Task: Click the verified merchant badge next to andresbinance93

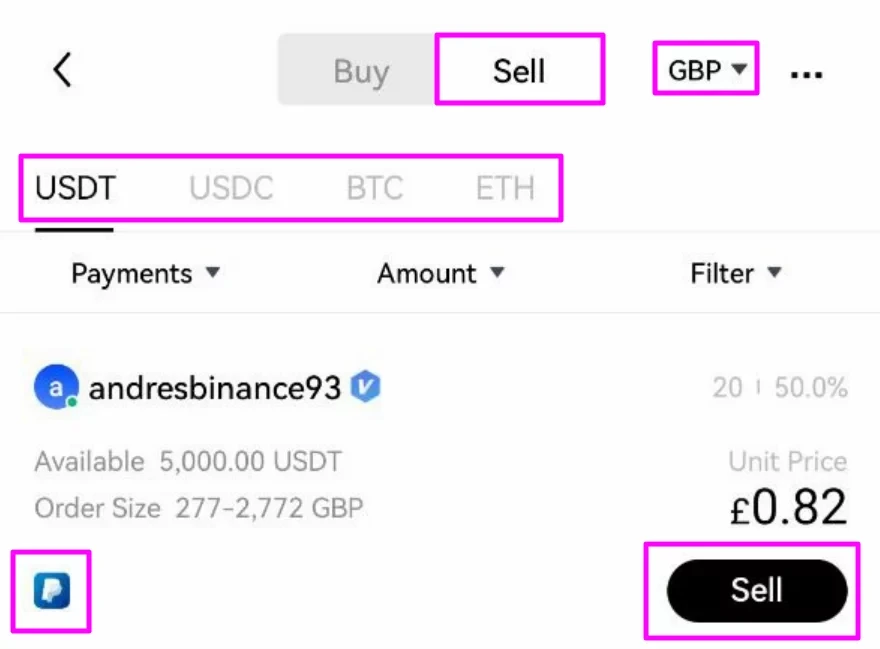Action: (x=365, y=388)
